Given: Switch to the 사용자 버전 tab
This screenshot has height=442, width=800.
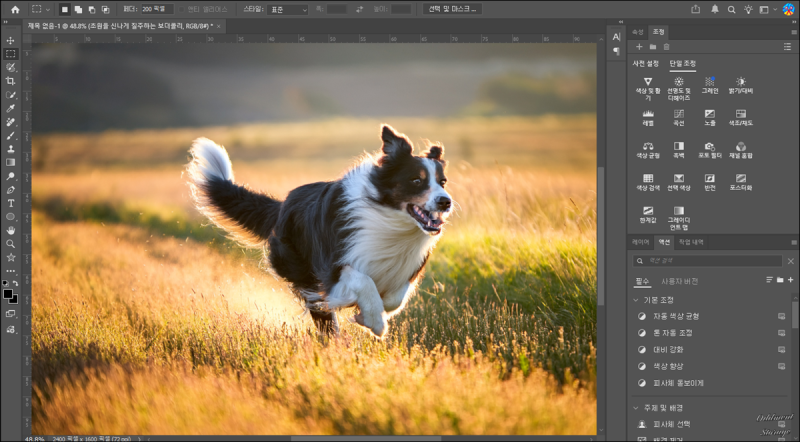Looking at the screenshot, I should click(x=680, y=281).
